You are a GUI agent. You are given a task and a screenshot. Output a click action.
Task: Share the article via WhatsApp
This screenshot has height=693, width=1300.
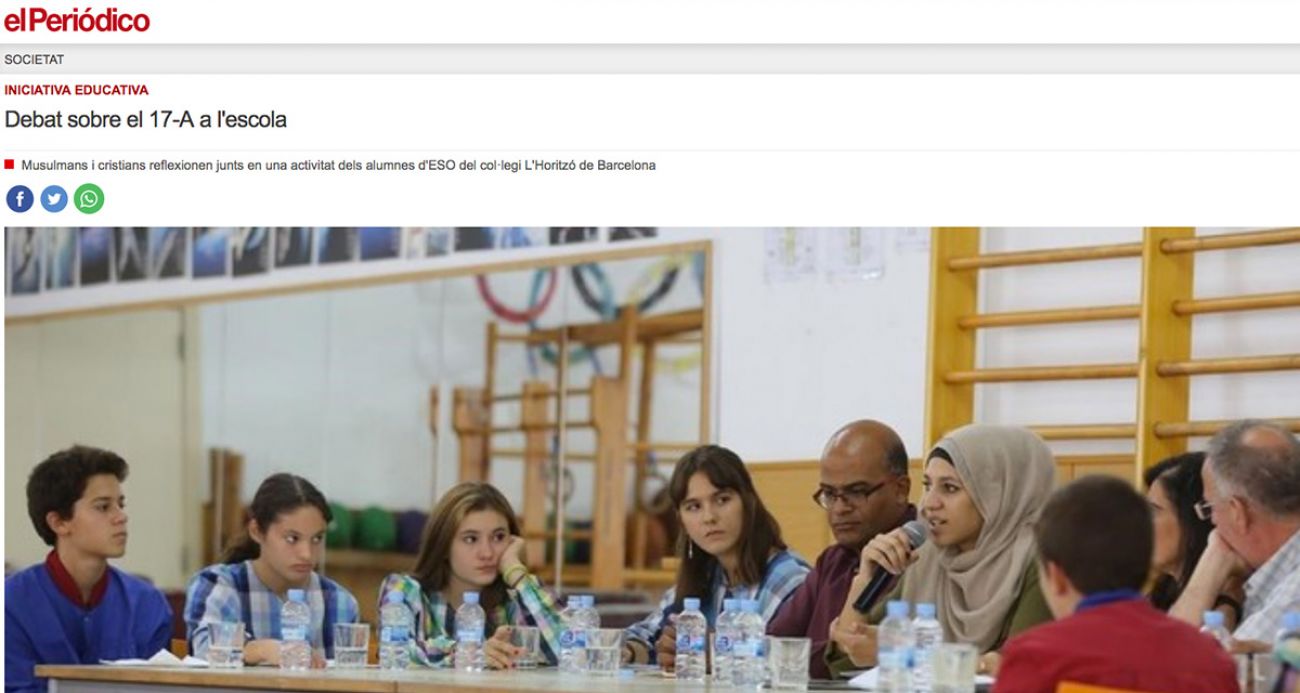[89, 199]
